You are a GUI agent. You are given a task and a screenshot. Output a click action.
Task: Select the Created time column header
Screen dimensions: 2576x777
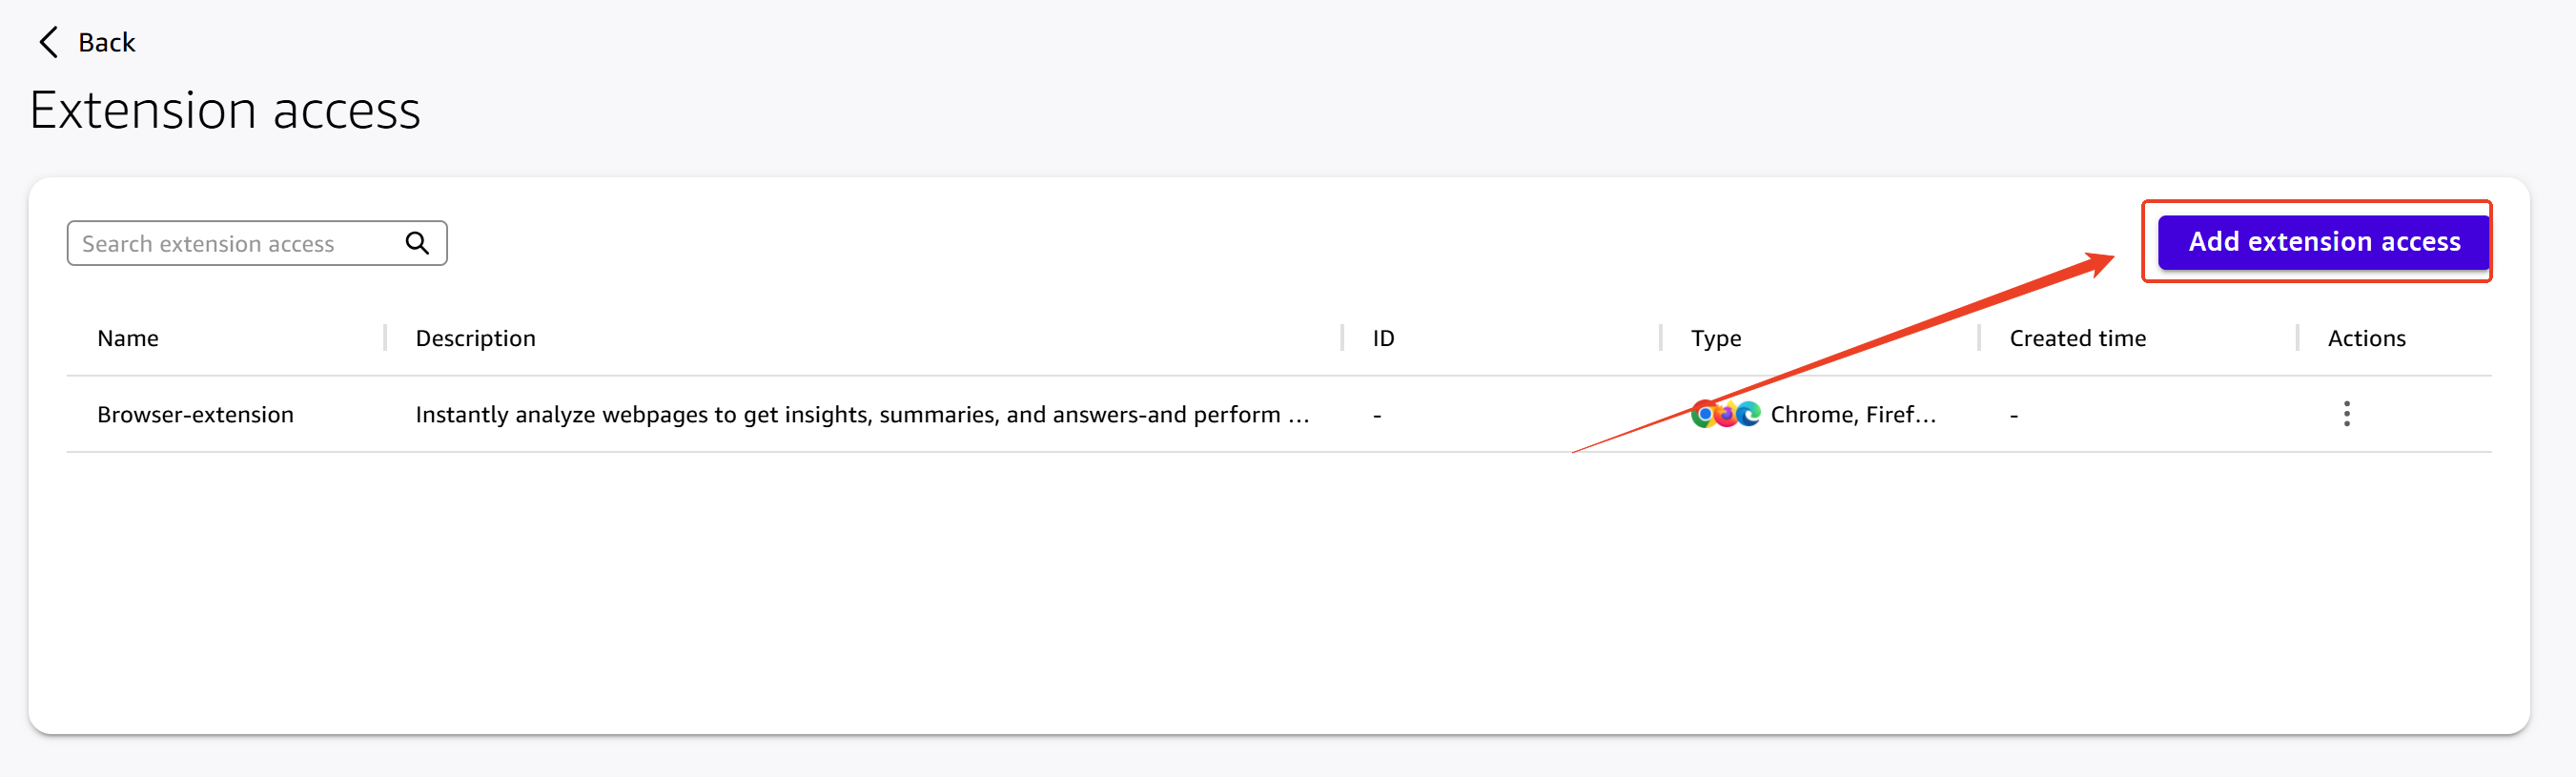[x=2077, y=338]
